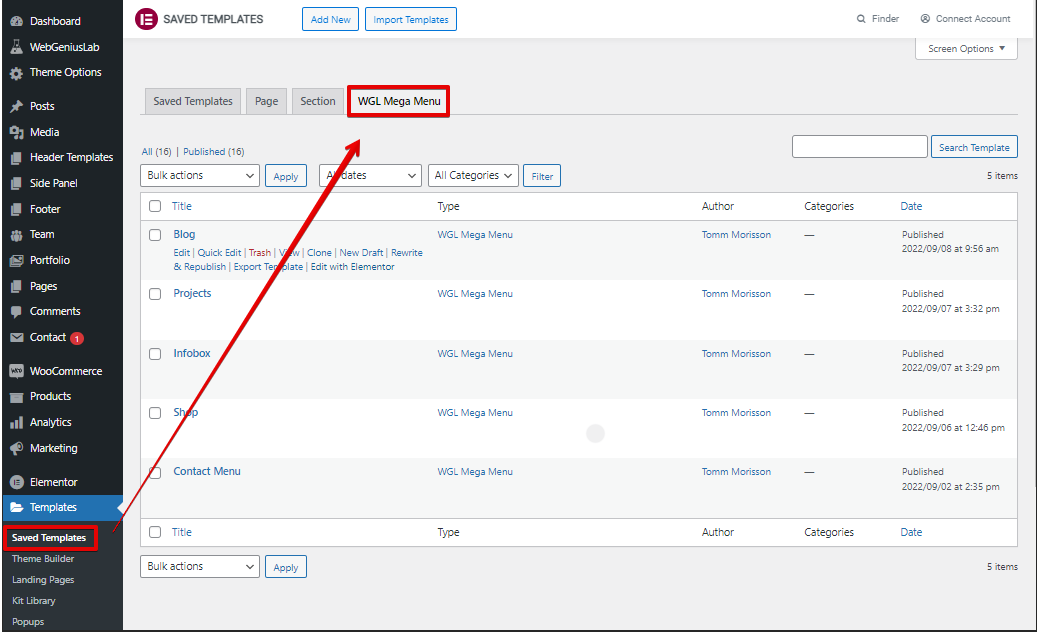Switch to the Page tab
Screen dimensions: 1037x632
pos(267,101)
